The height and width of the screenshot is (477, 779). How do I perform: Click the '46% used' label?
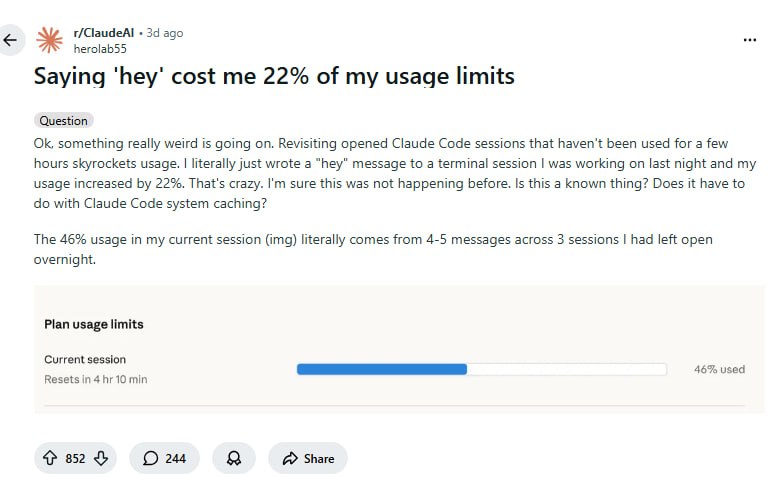pyautogui.click(x=719, y=369)
